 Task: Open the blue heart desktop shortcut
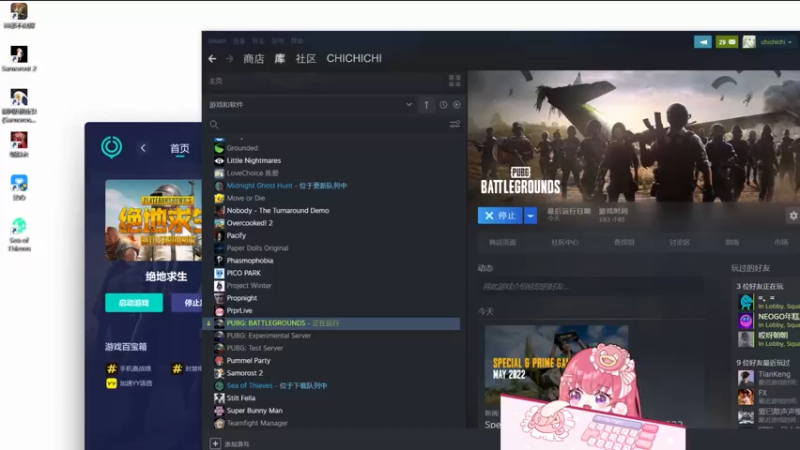pos(19,187)
